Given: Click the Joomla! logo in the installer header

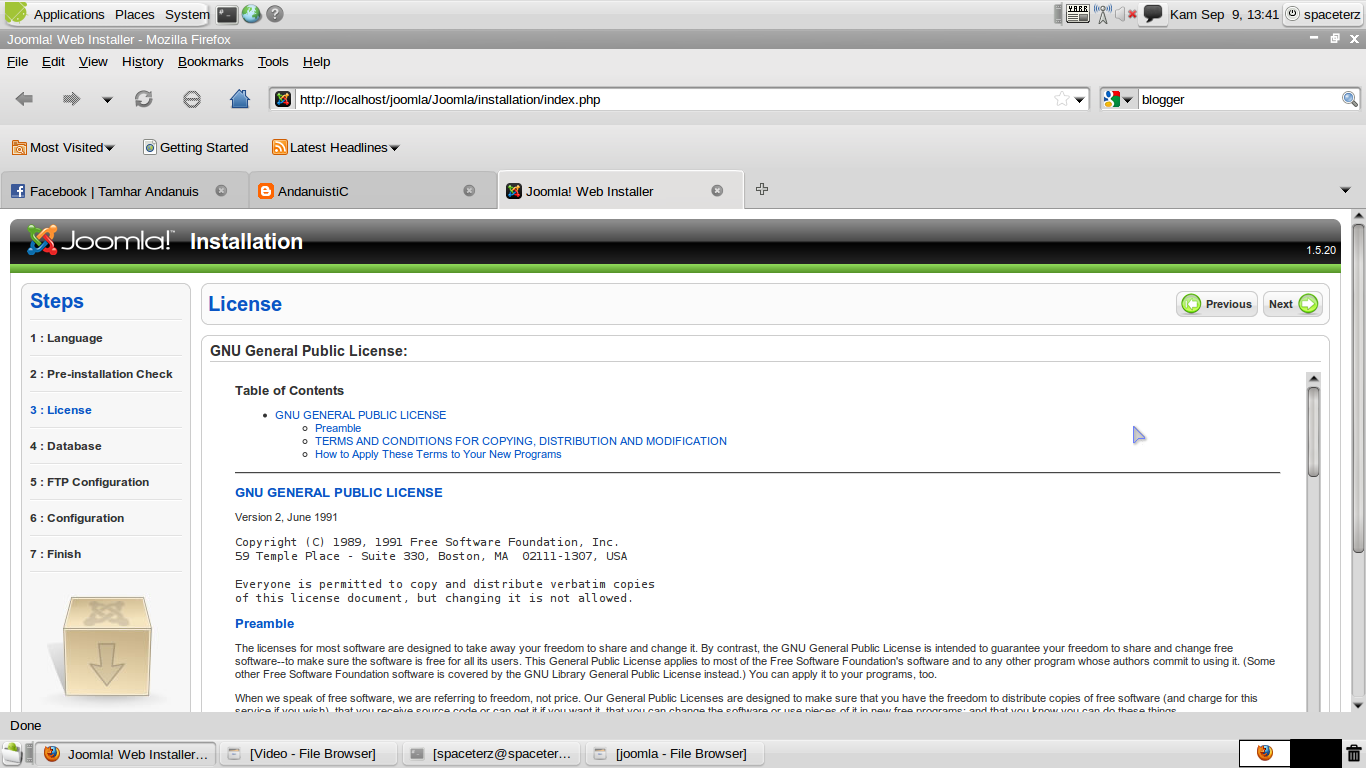Looking at the screenshot, I should click(100, 241).
